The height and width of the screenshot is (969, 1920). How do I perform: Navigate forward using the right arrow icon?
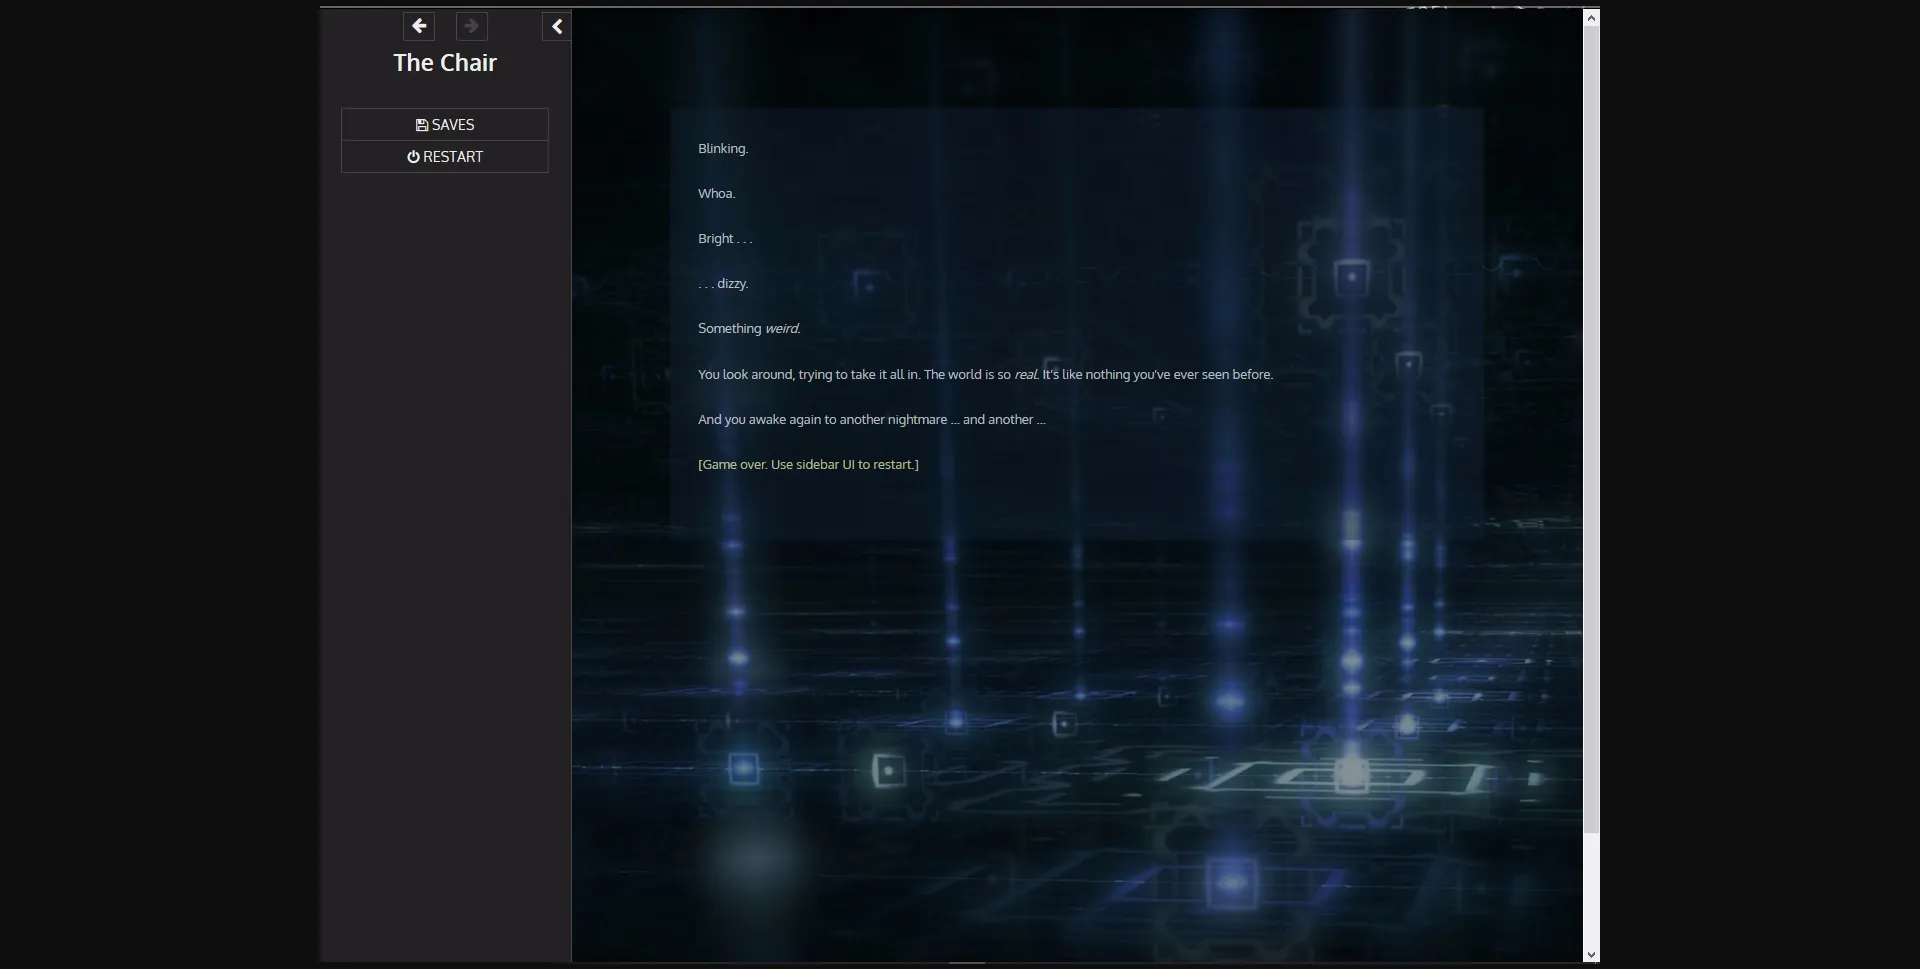point(470,26)
